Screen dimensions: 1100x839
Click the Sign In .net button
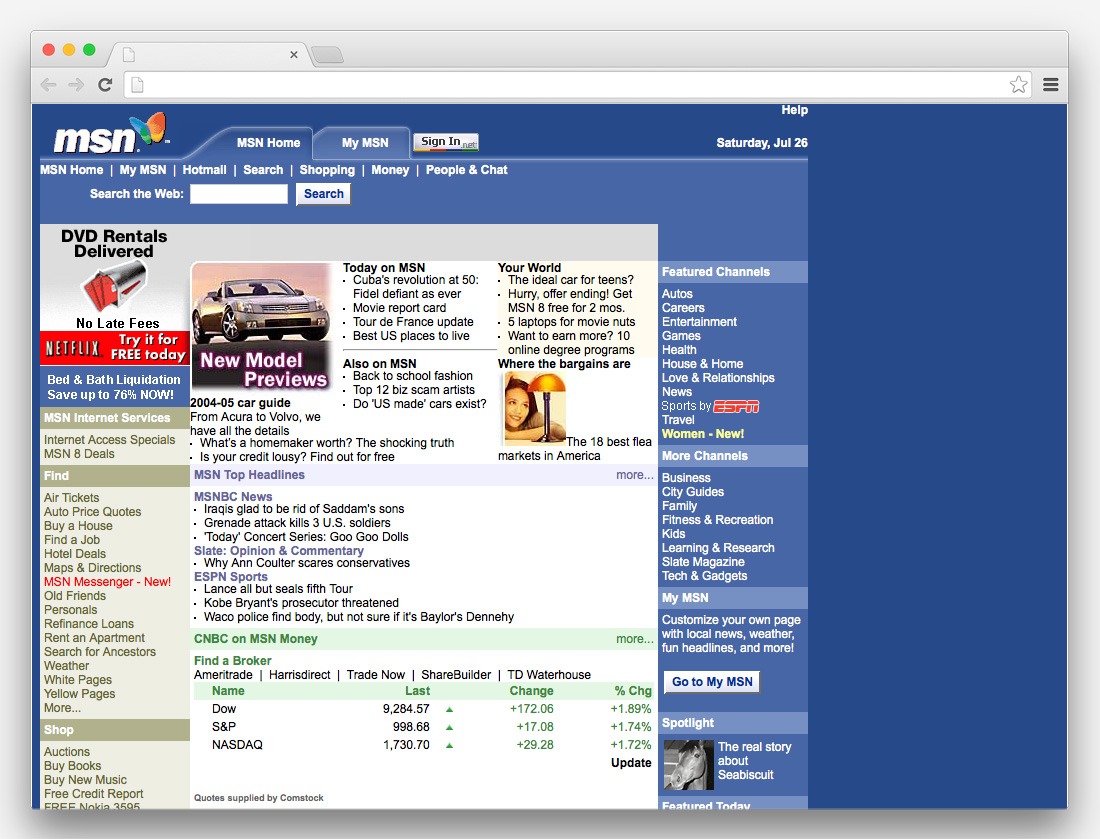pyautogui.click(x=445, y=142)
